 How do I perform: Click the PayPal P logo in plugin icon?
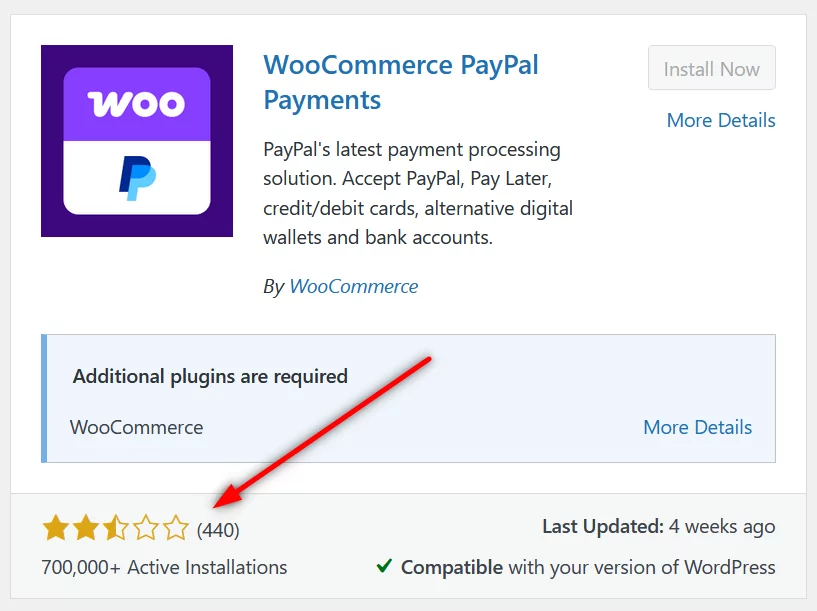coord(137,178)
